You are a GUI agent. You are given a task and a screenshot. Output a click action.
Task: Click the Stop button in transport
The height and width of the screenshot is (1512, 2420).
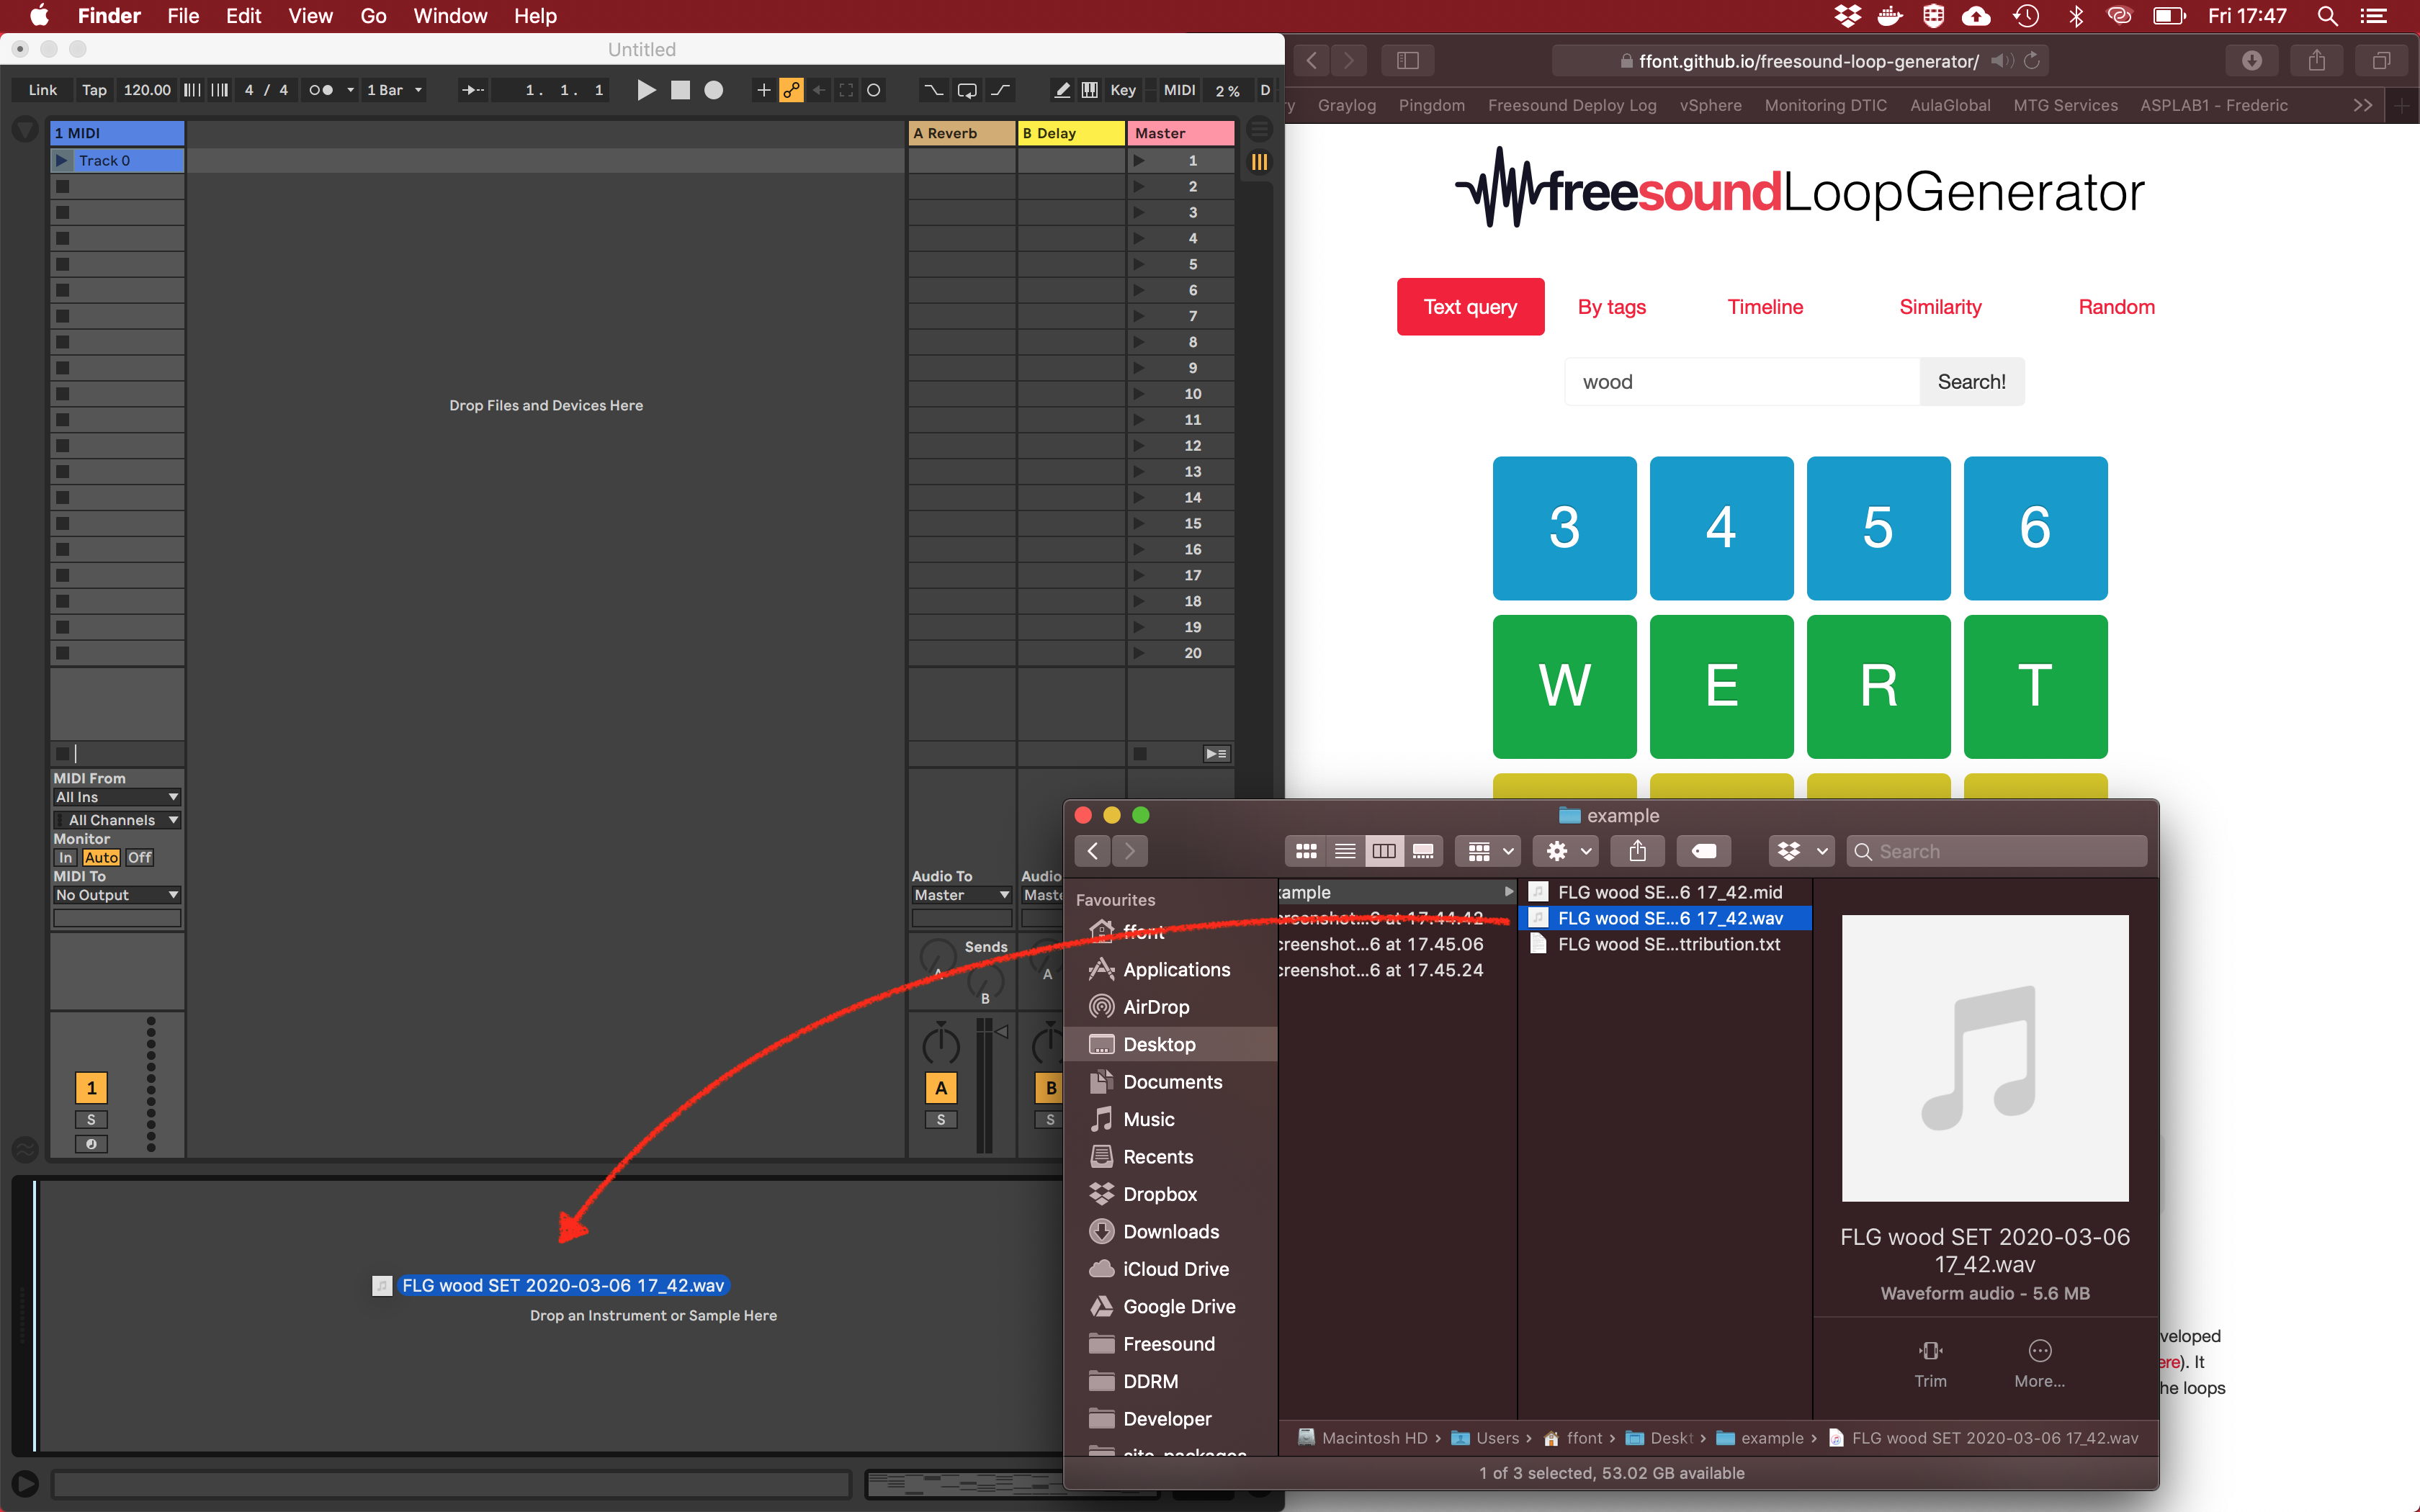680,90
